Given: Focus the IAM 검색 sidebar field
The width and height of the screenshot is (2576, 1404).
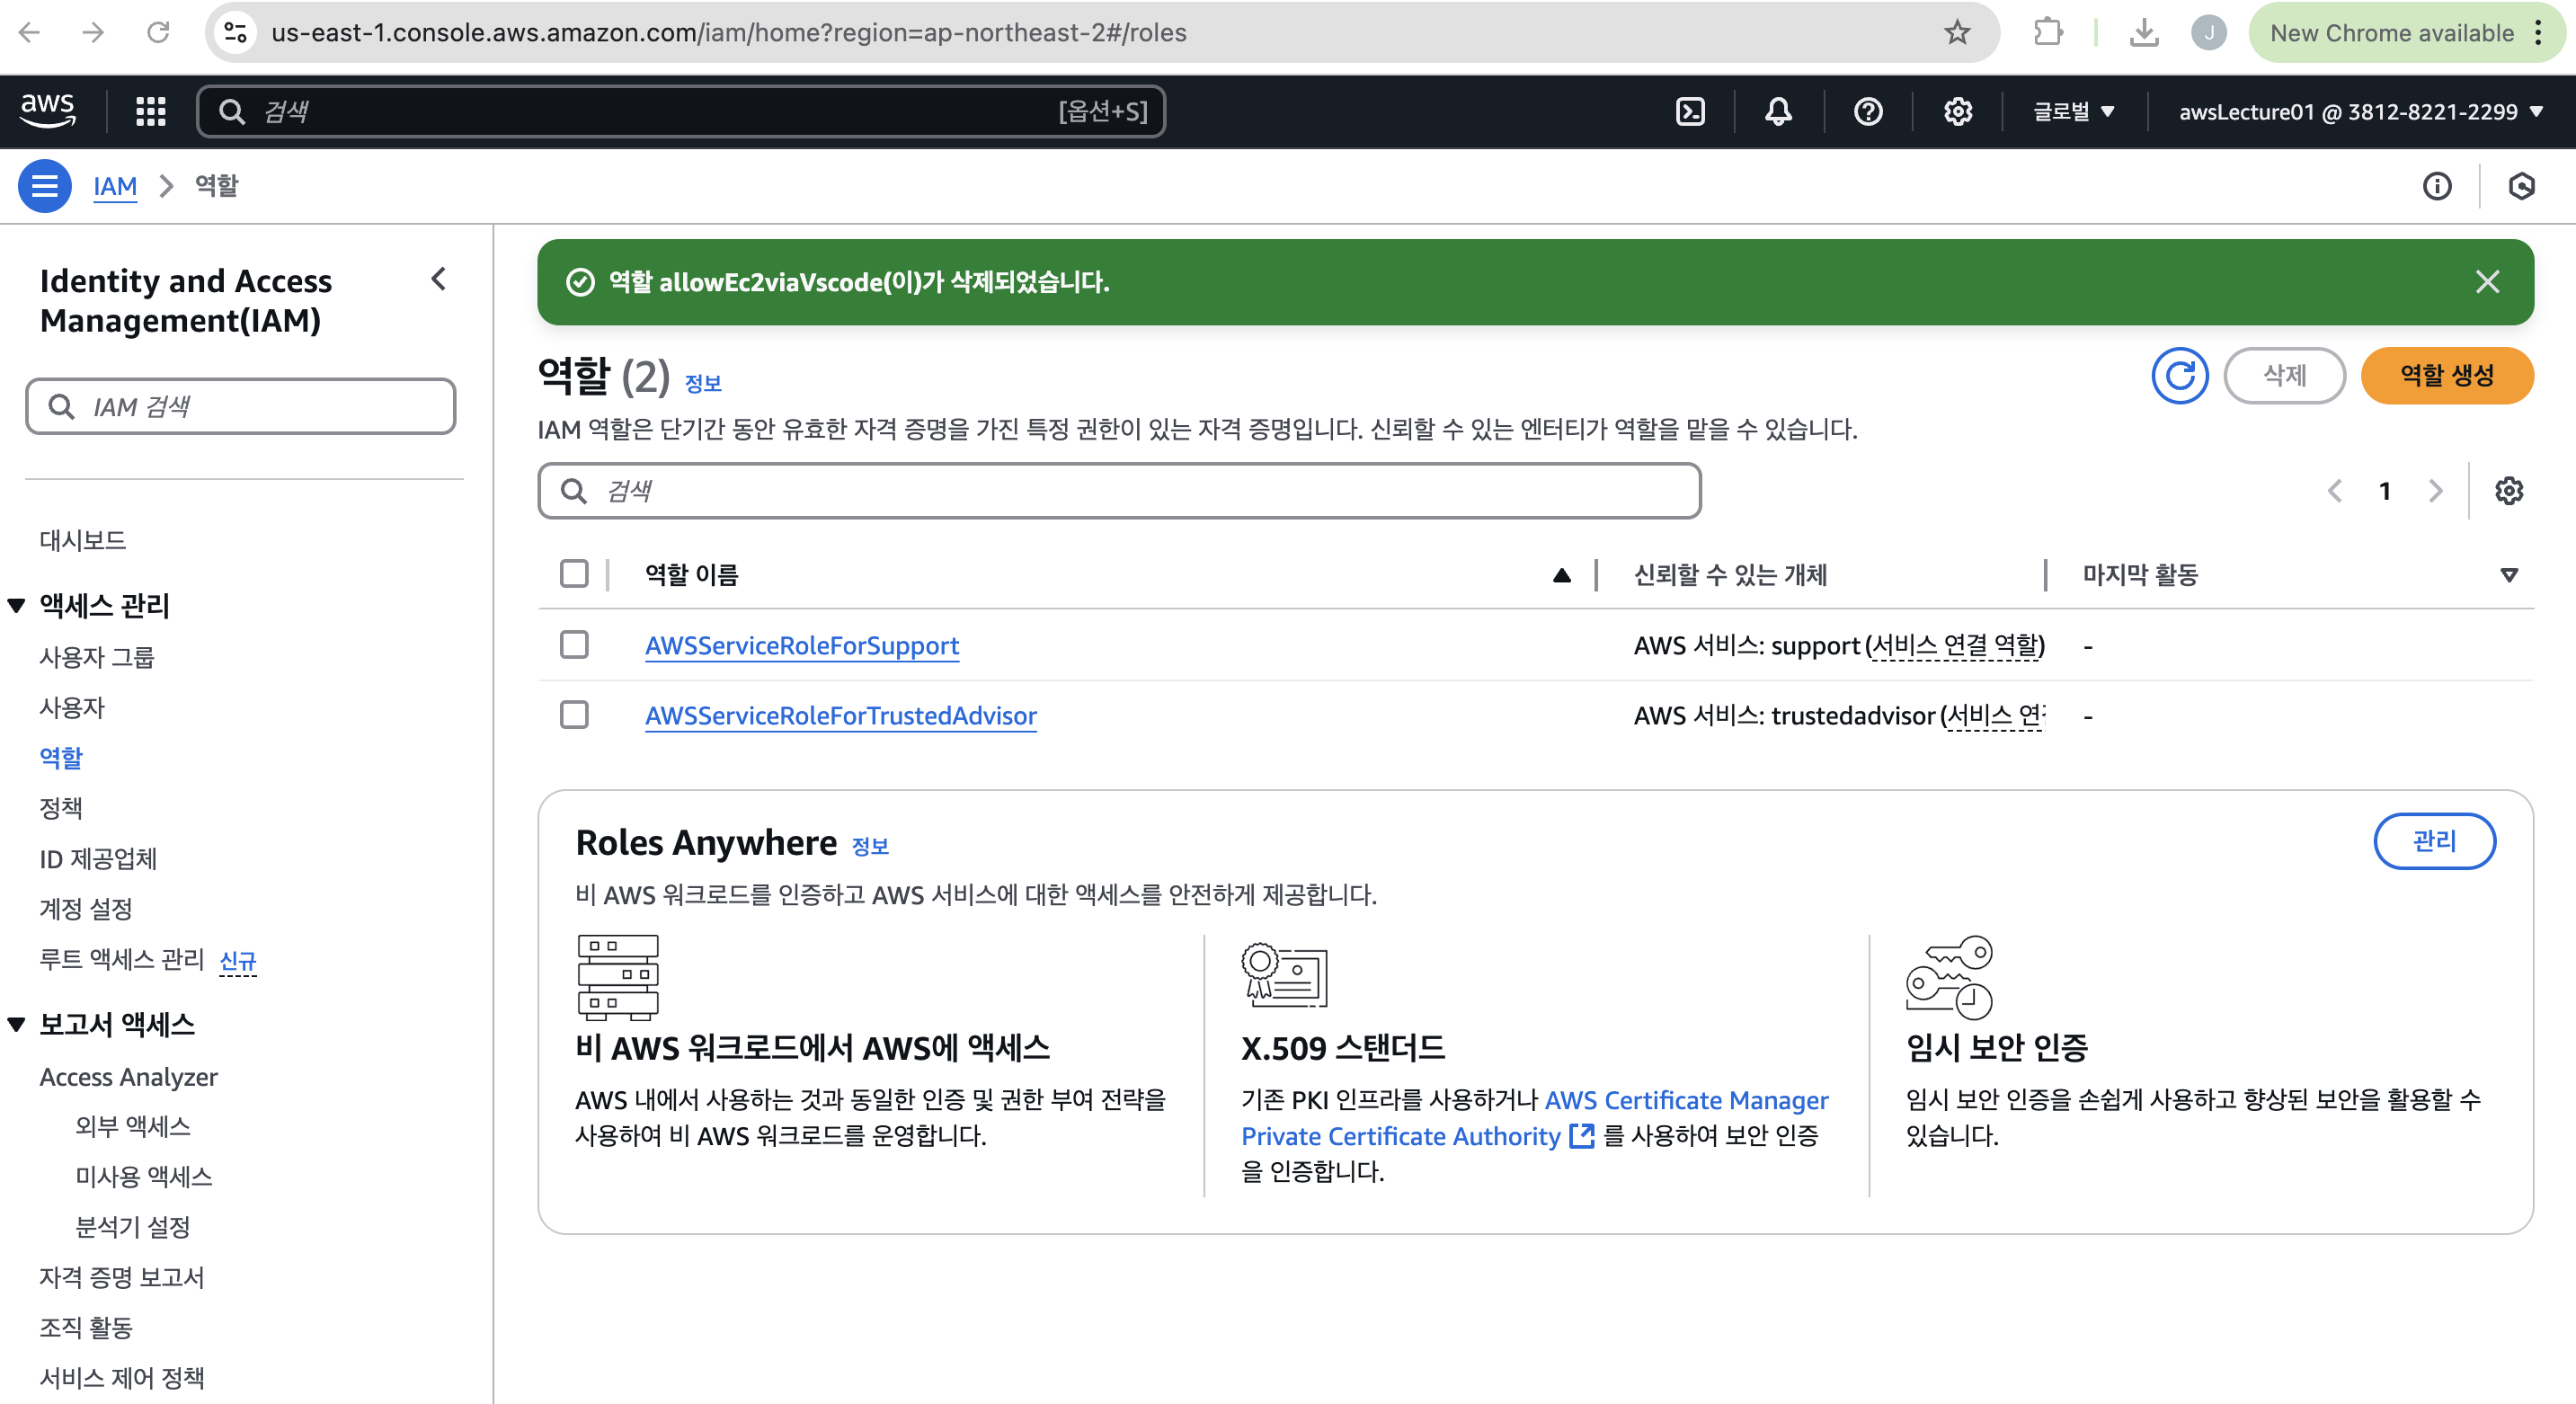Looking at the screenshot, I should click(241, 406).
